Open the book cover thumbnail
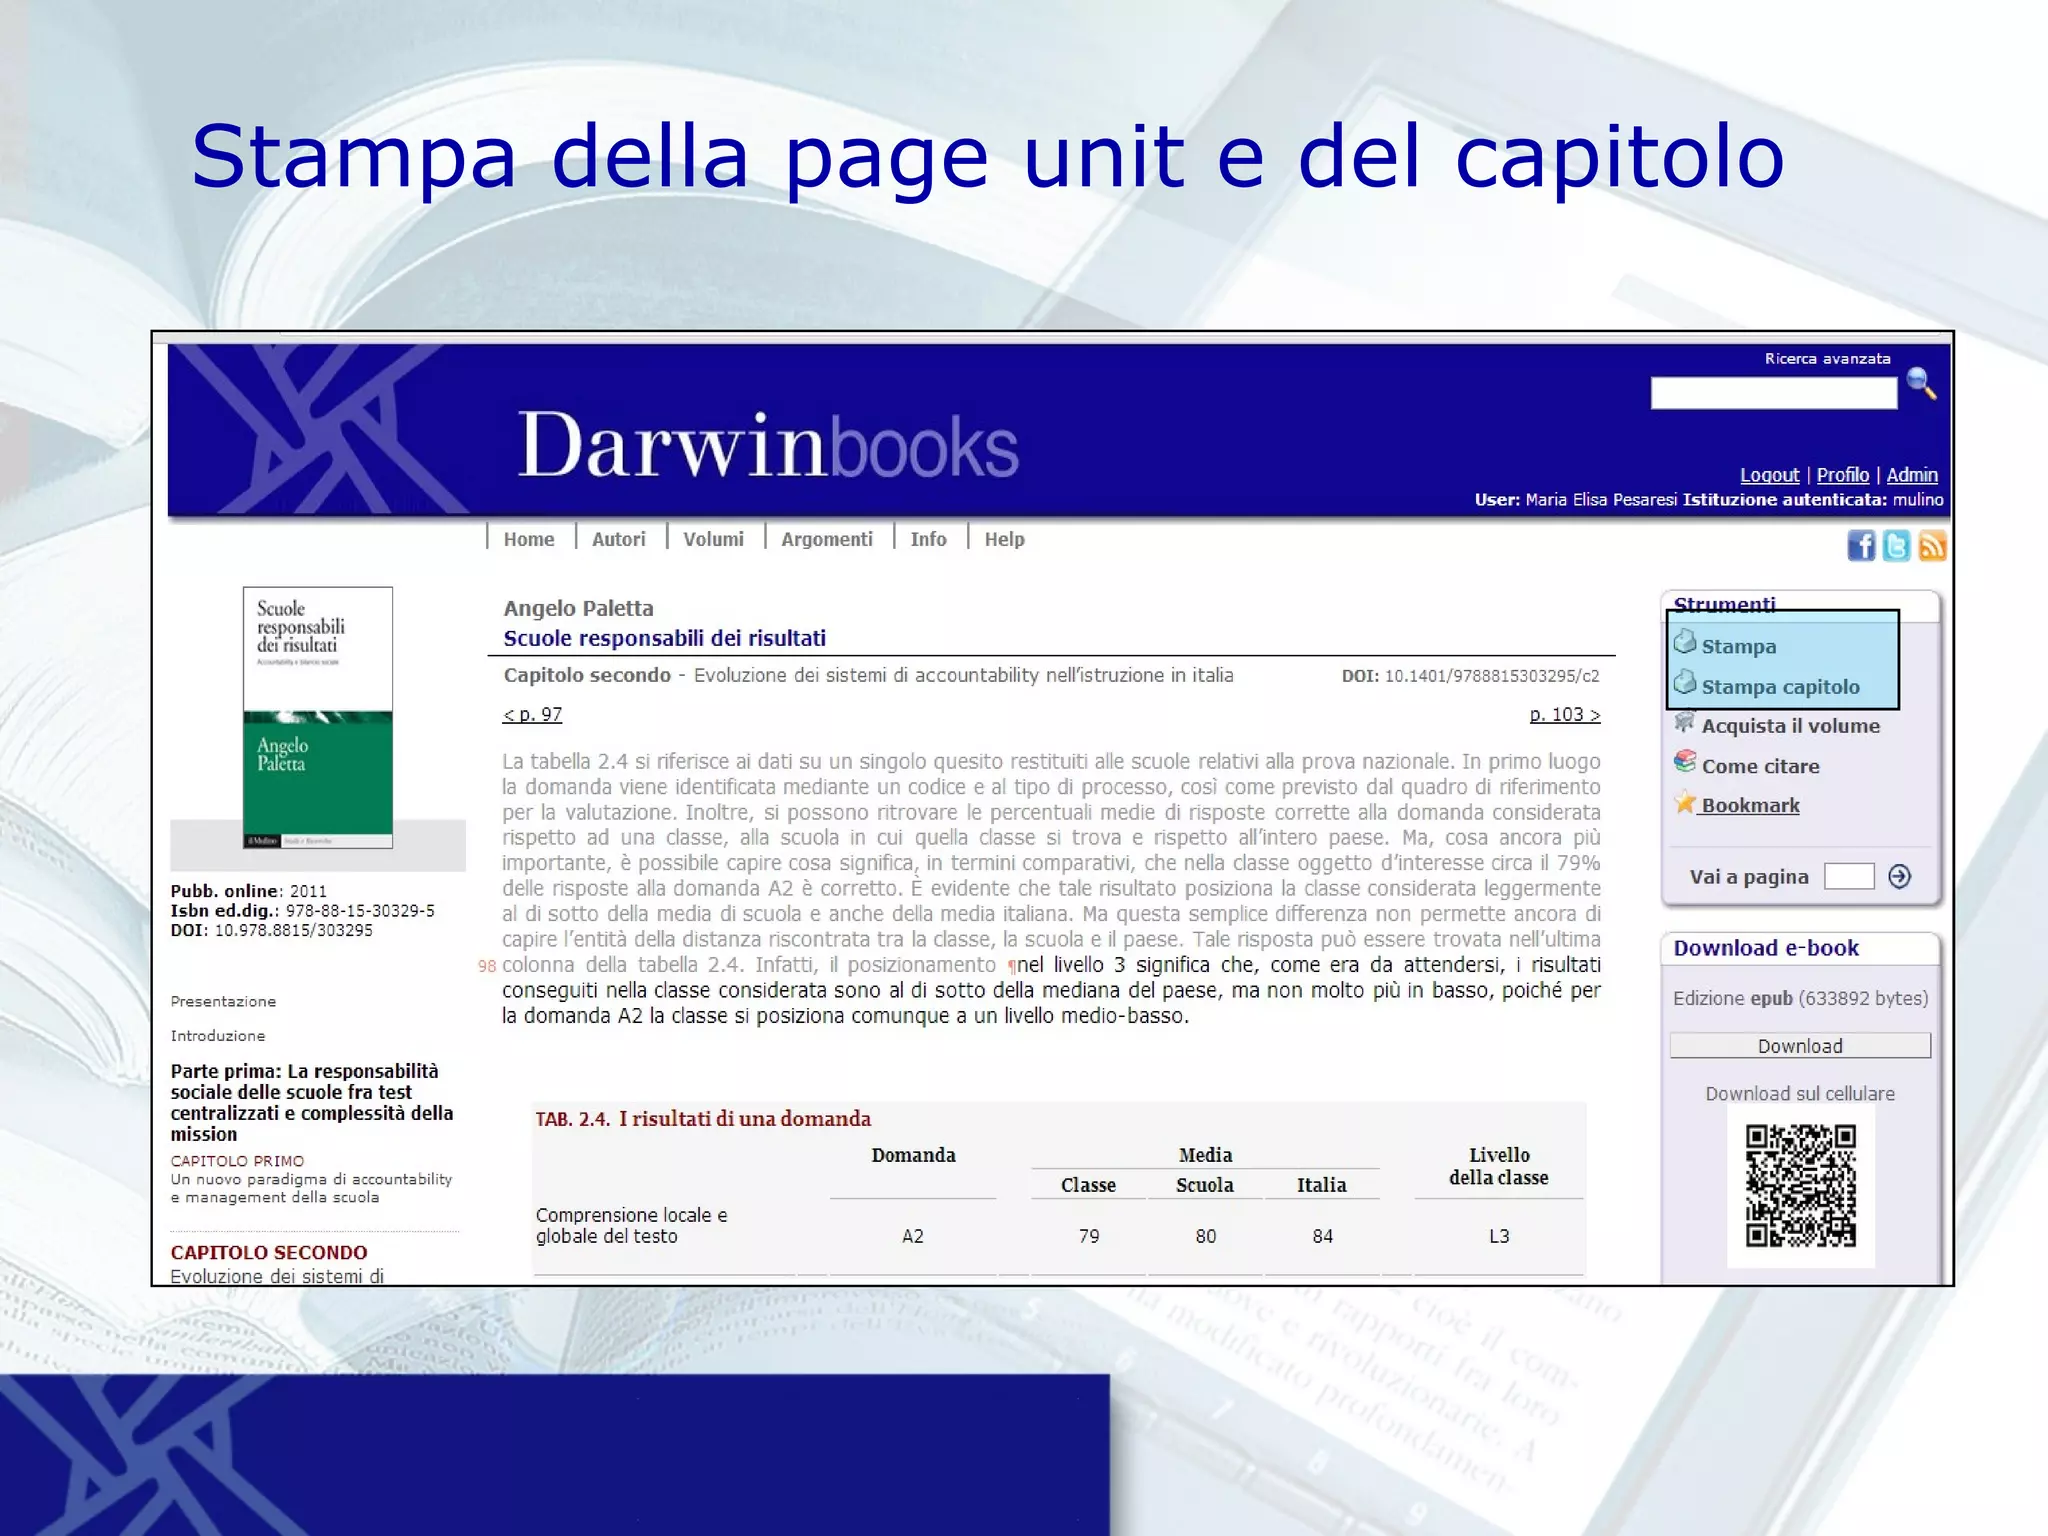2048x1536 pixels. point(318,717)
